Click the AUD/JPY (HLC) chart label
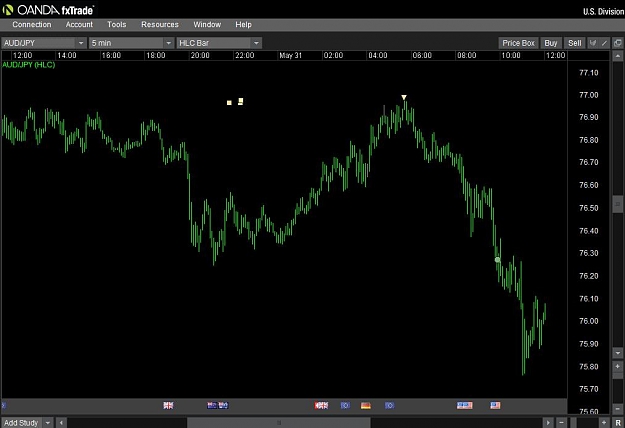Screen dimensions: 625x428 [29, 65]
